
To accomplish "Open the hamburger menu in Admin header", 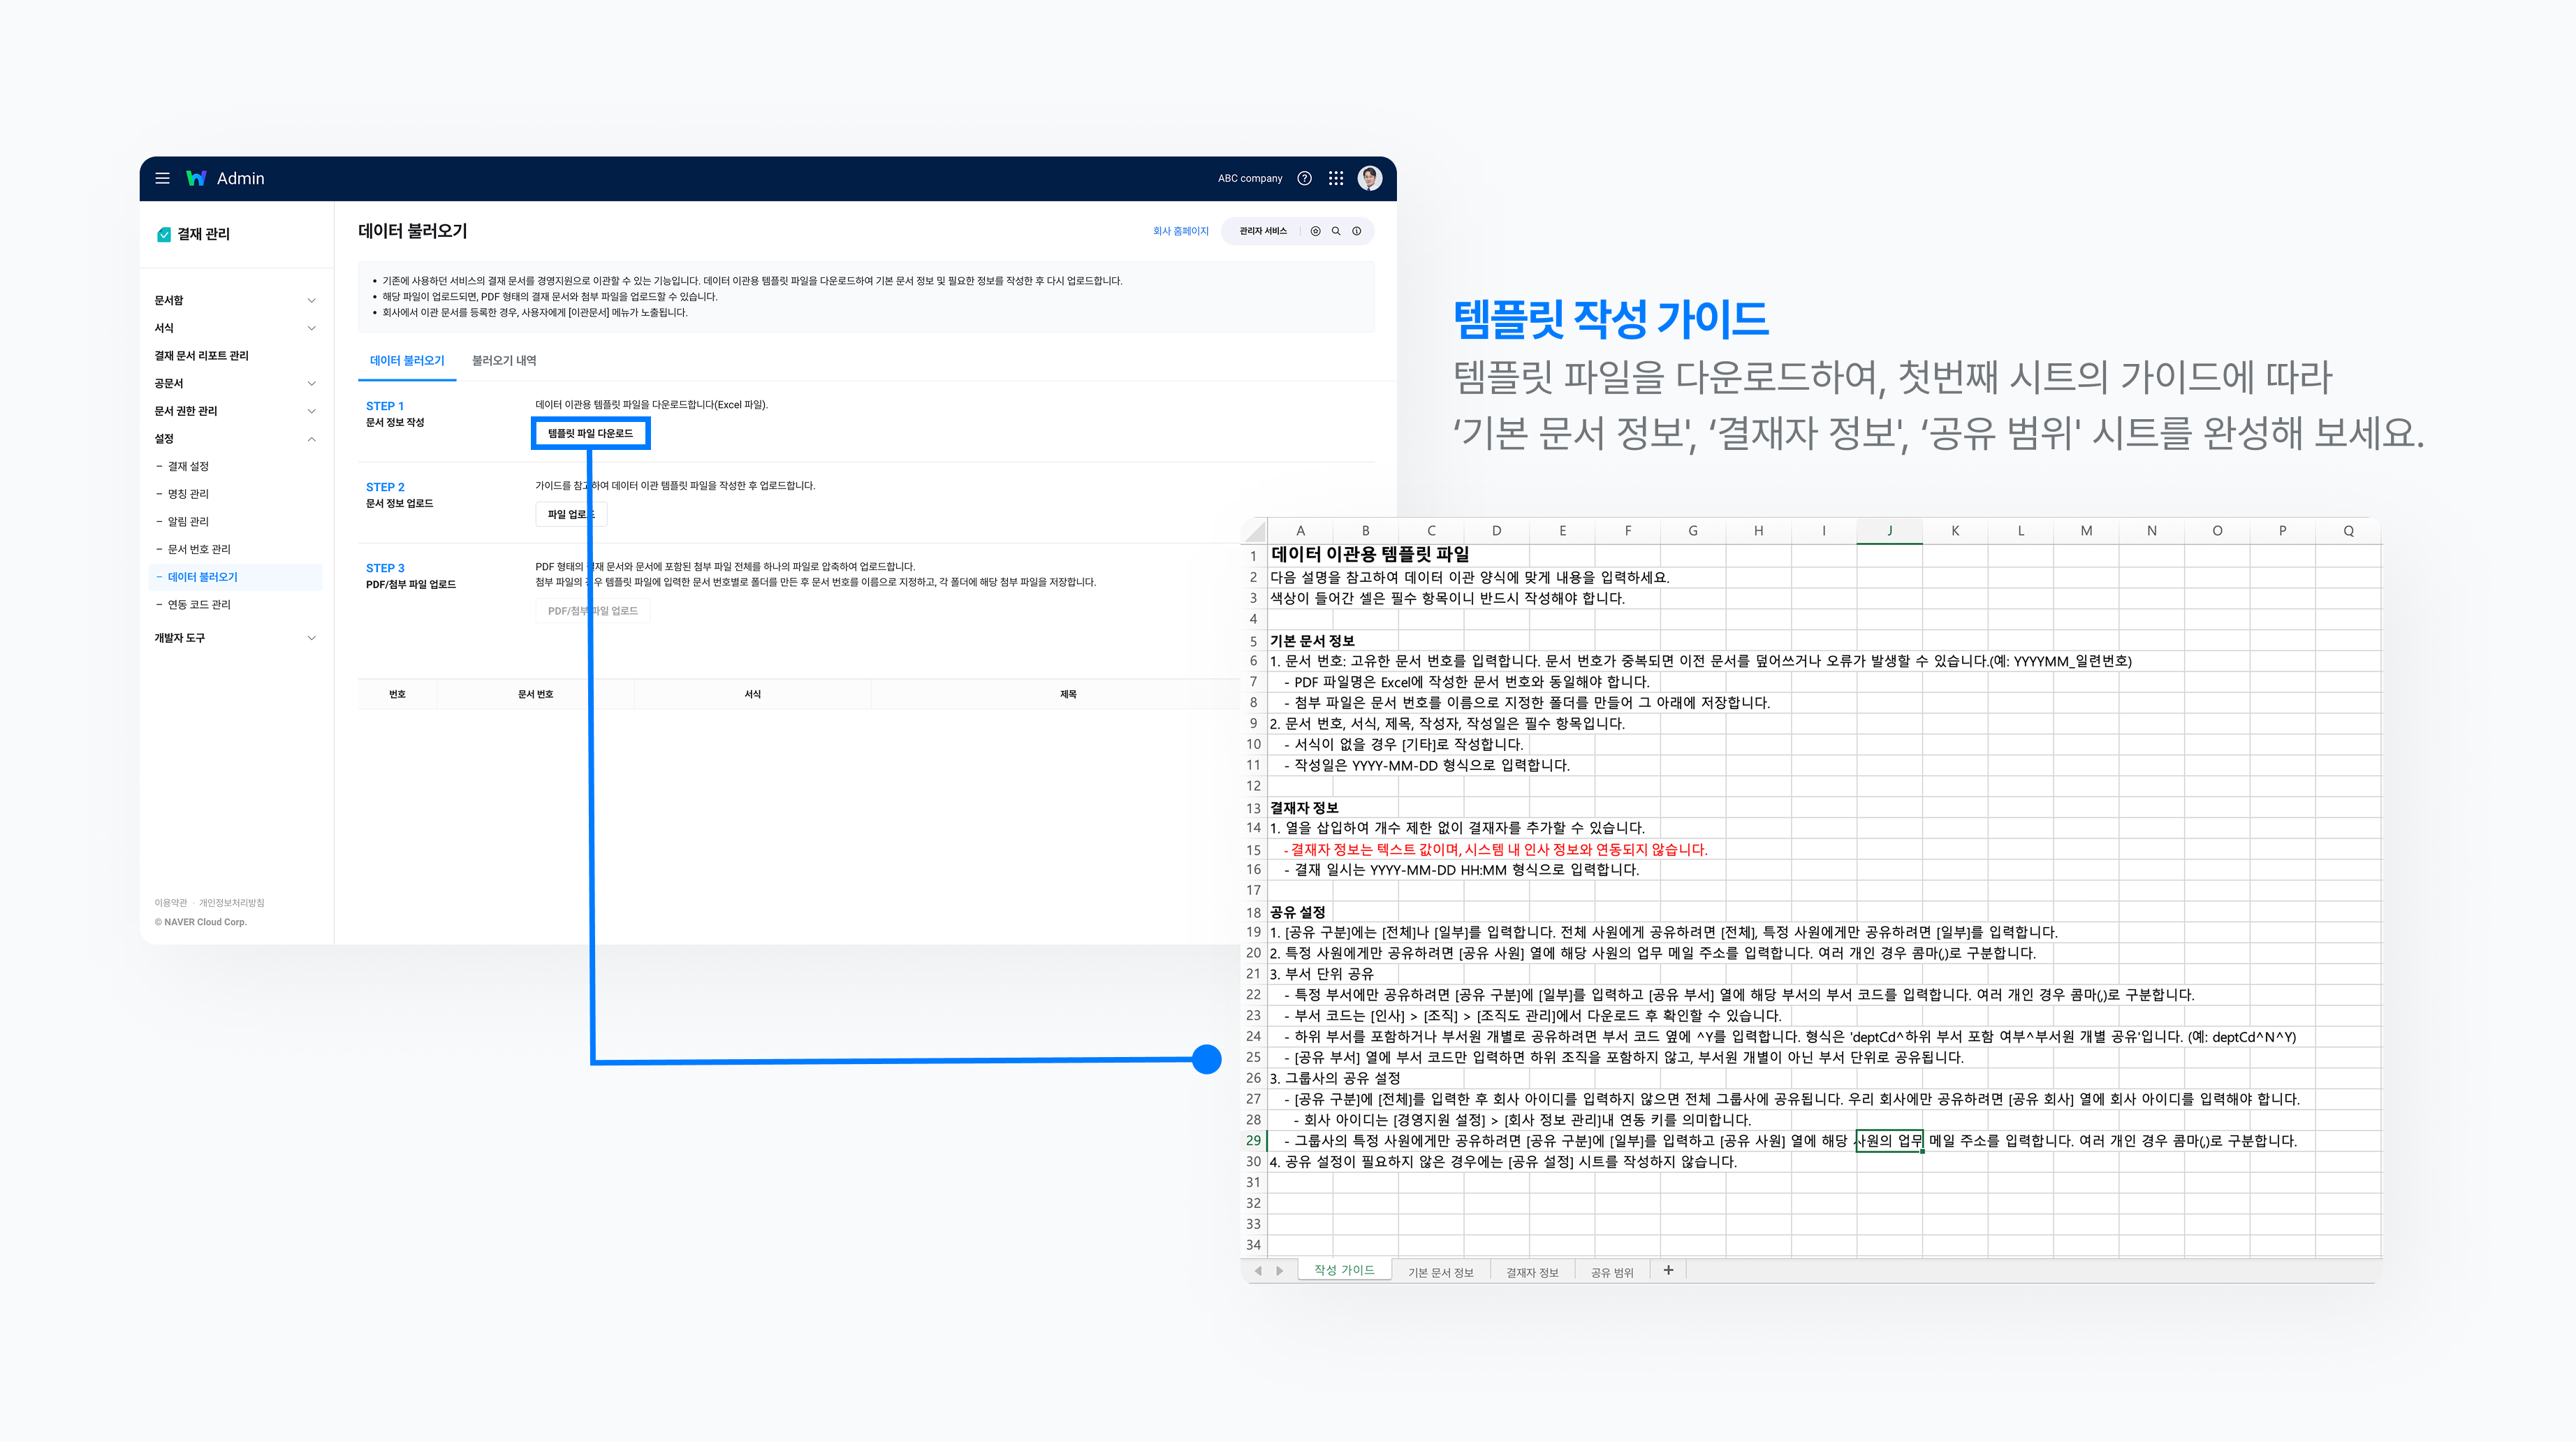I will 162,178.
